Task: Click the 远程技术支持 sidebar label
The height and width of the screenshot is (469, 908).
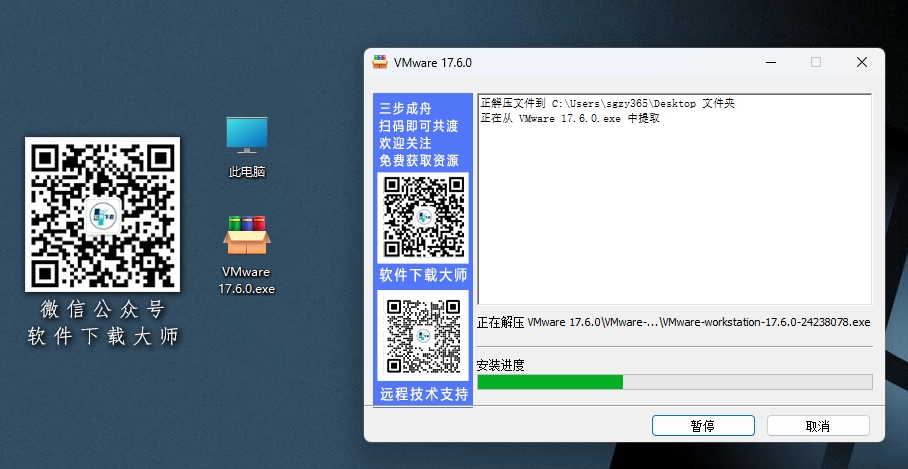Action: [x=424, y=394]
